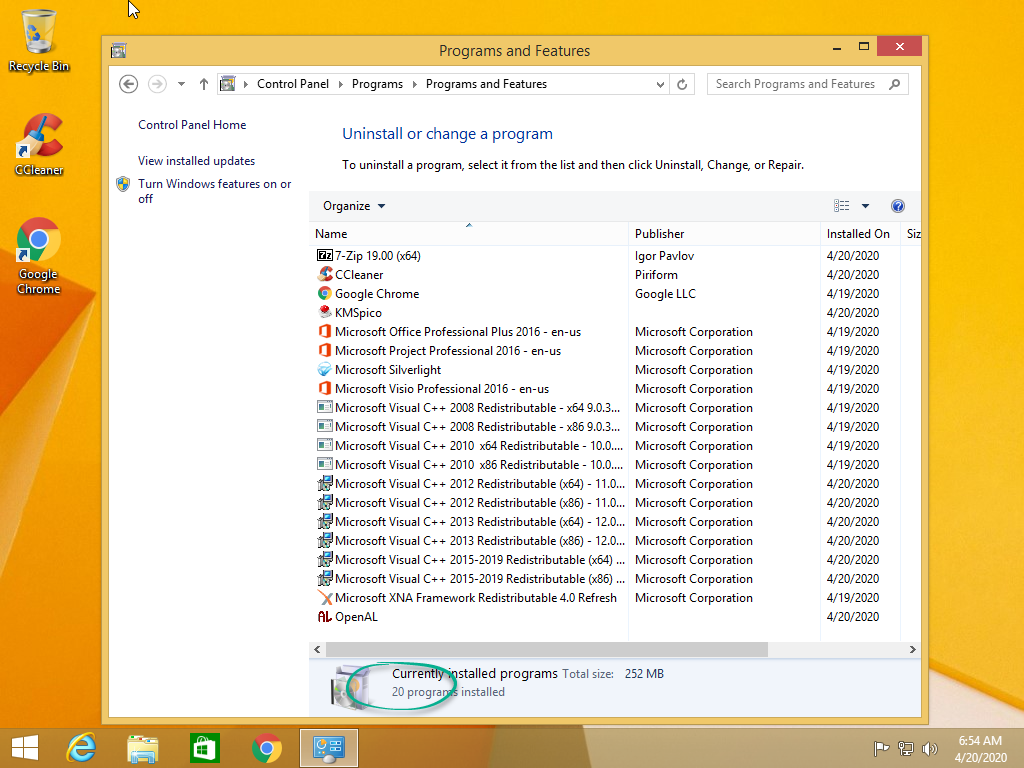The height and width of the screenshot is (768, 1024).
Task: Click in the Search Programs and Features field
Action: (799, 84)
